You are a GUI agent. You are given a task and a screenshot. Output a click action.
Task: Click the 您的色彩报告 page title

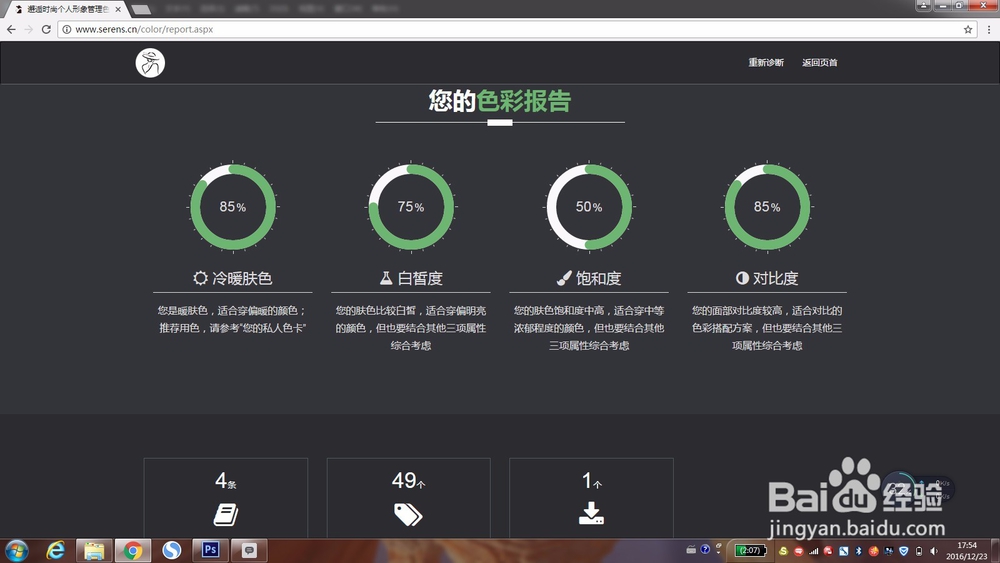point(500,101)
